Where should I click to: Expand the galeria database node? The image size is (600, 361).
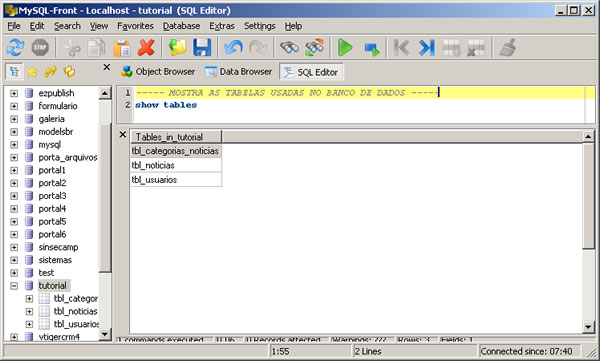tap(14, 119)
